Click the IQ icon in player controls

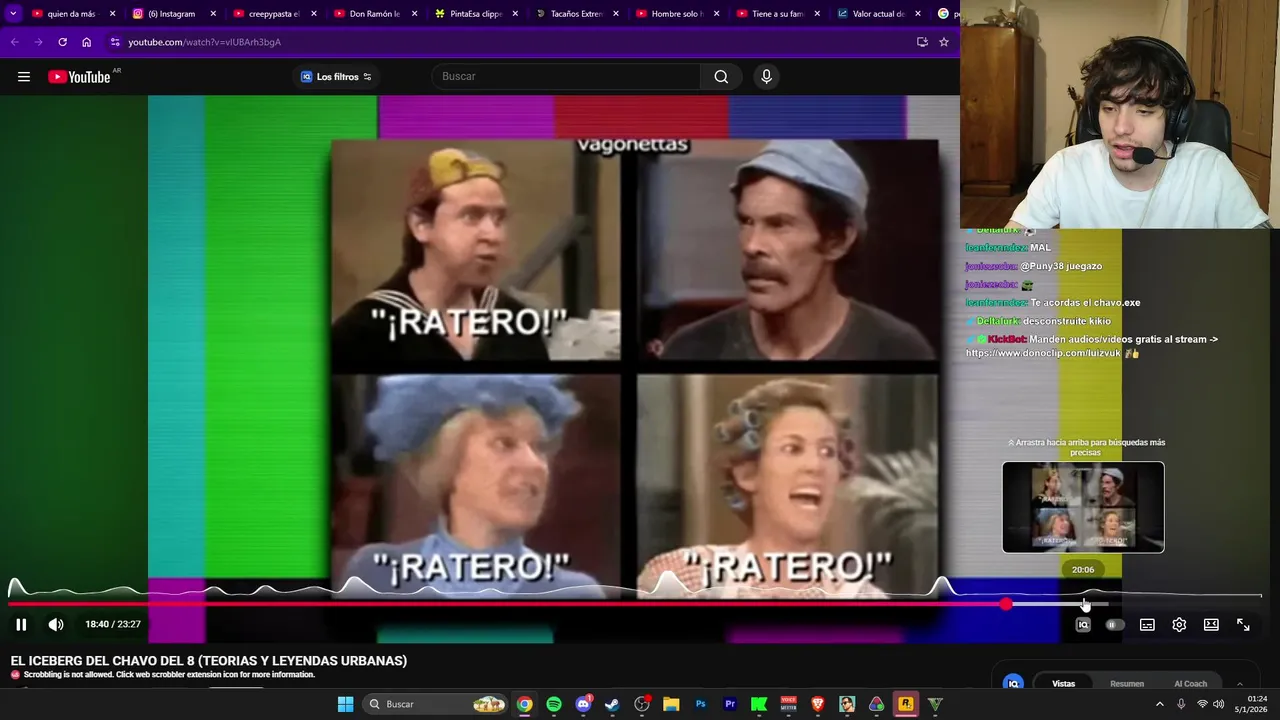pyautogui.click(x=1082, y=625)
